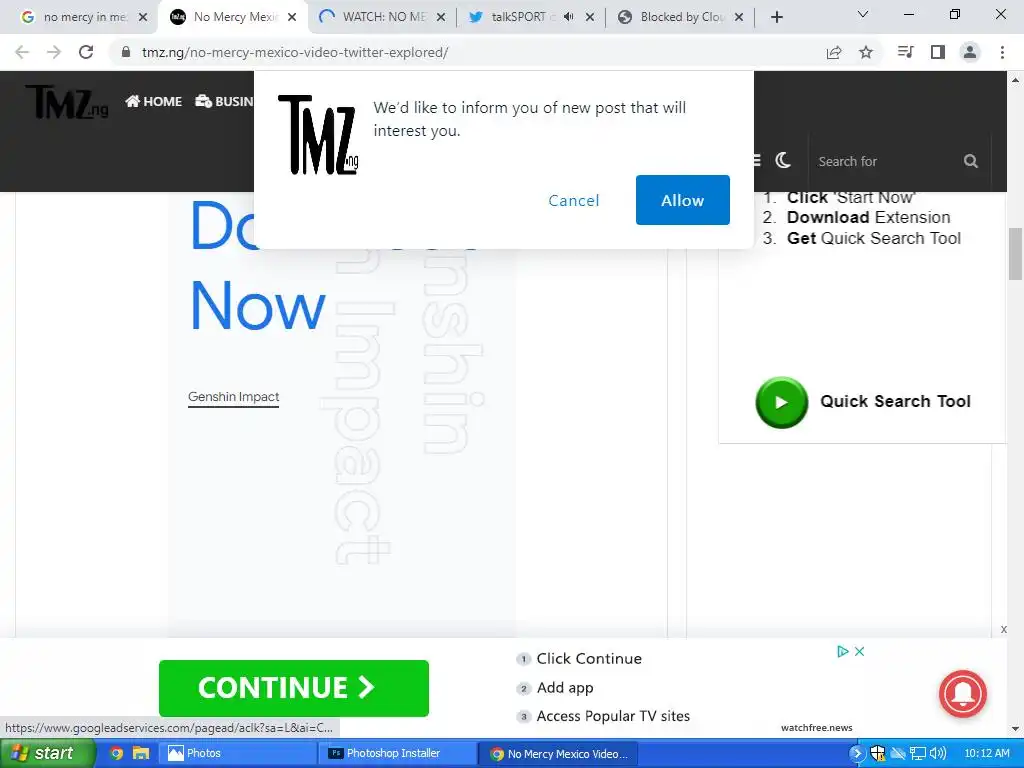Close the 'Blocked by Clou' tab
This screenshot has height=768, width=1024.
pos(739,17)
